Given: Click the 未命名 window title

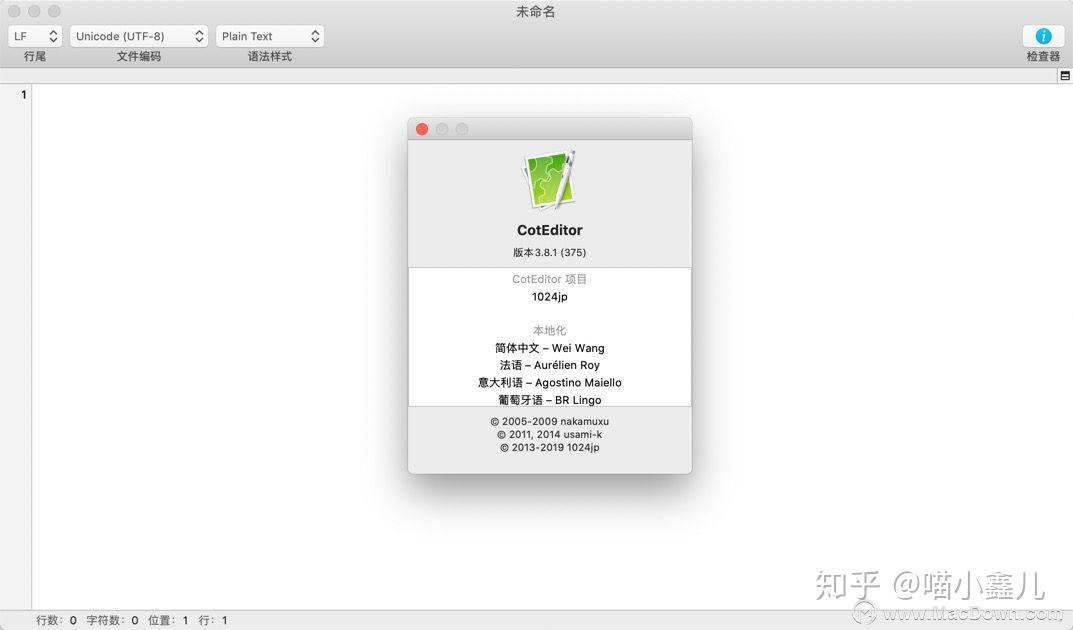Looking at the screenshot, I should 536,11.
